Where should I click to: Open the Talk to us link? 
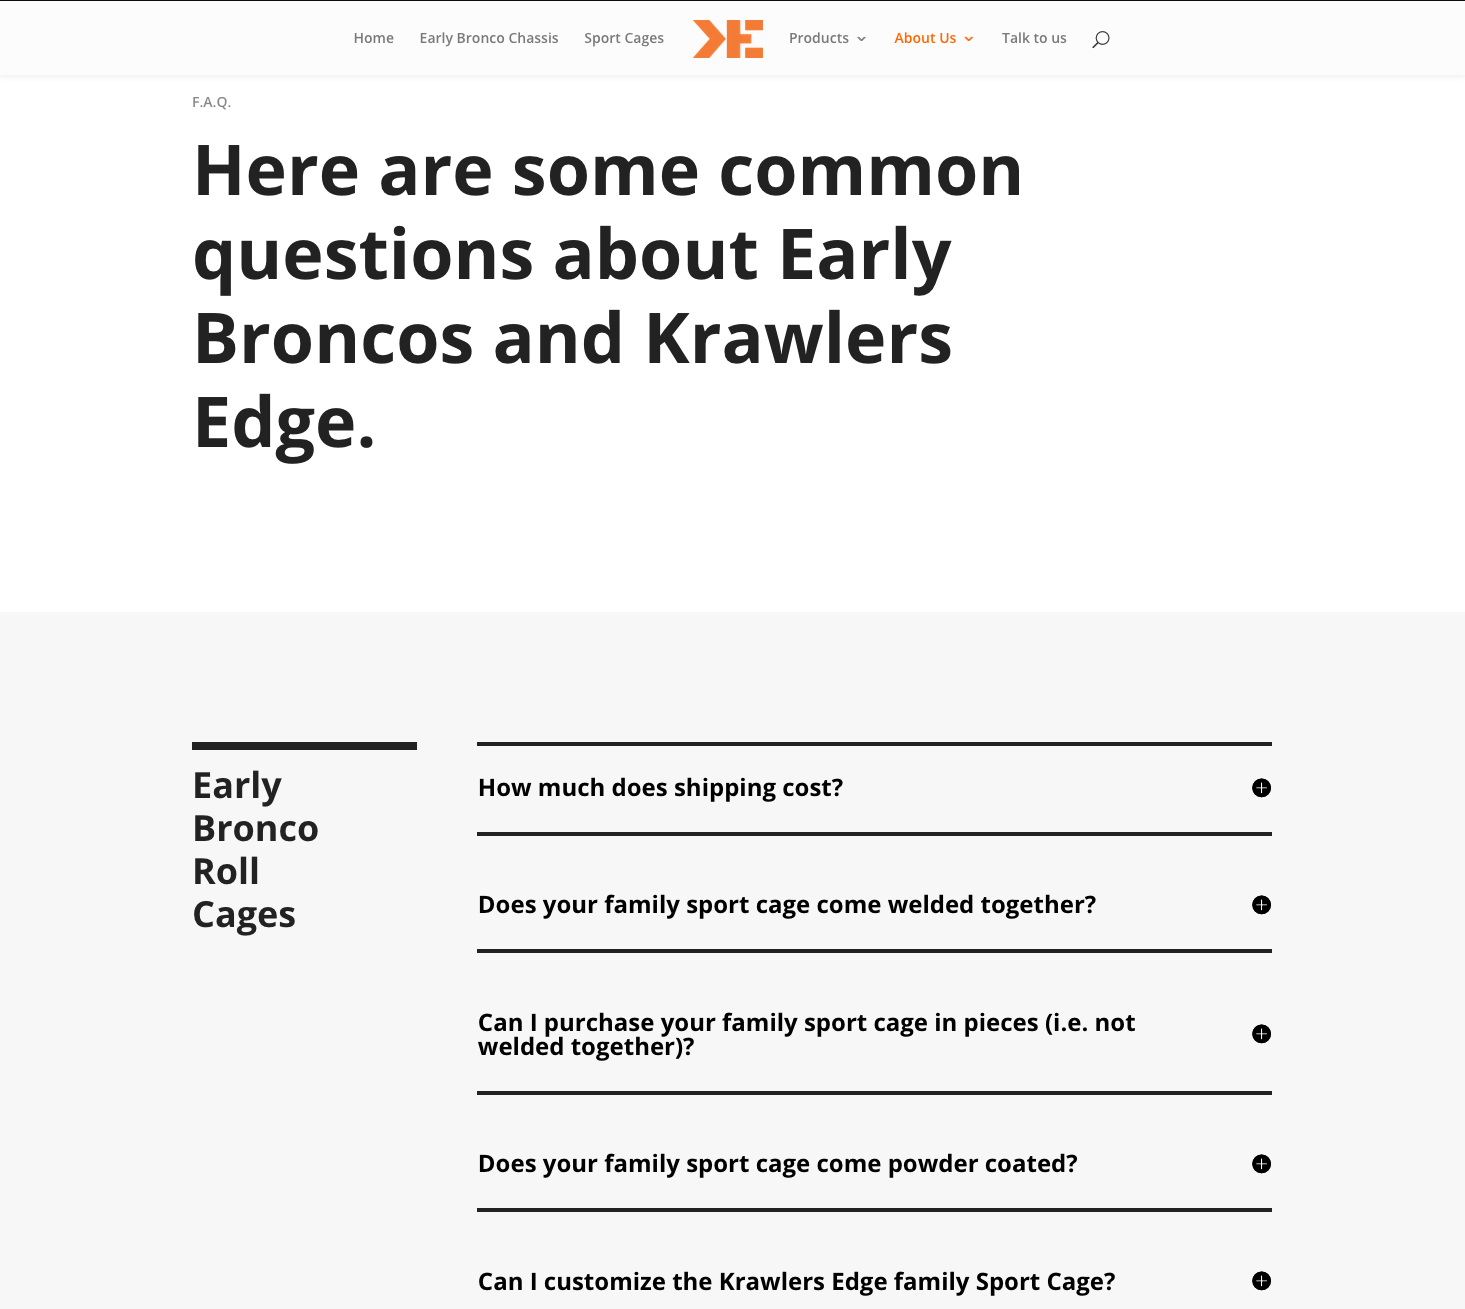(1034, 38)
